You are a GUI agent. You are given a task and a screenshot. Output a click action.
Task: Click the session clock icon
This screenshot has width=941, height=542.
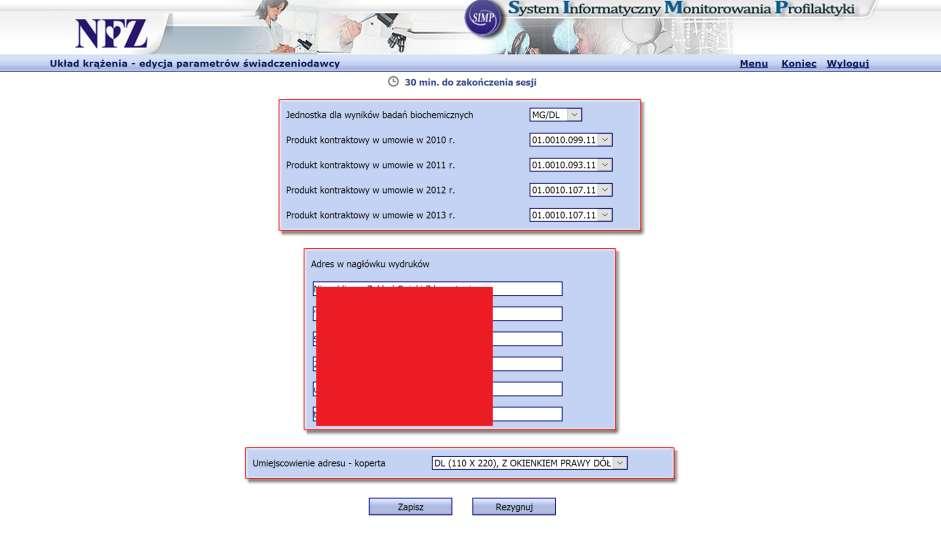(393, 82)
